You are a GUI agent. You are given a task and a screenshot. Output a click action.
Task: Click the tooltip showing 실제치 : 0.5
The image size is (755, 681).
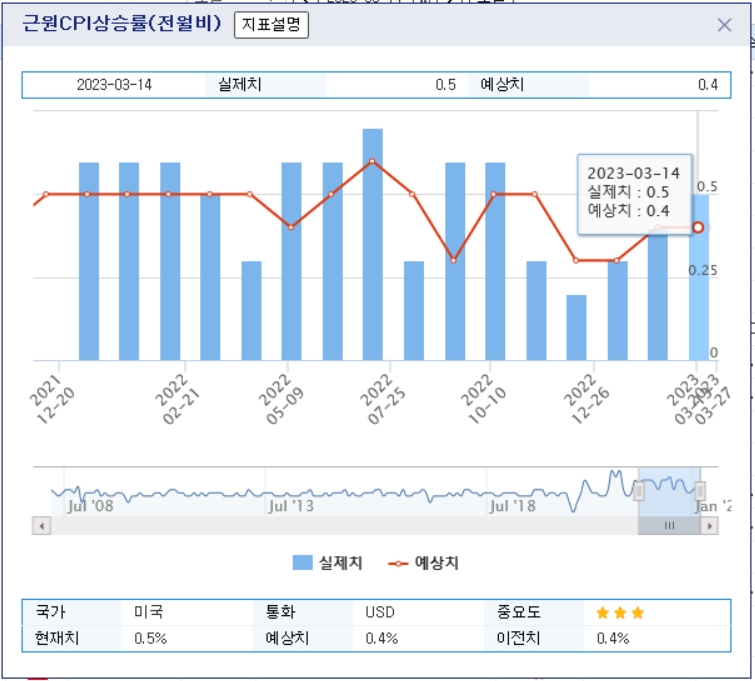point(635,195)
